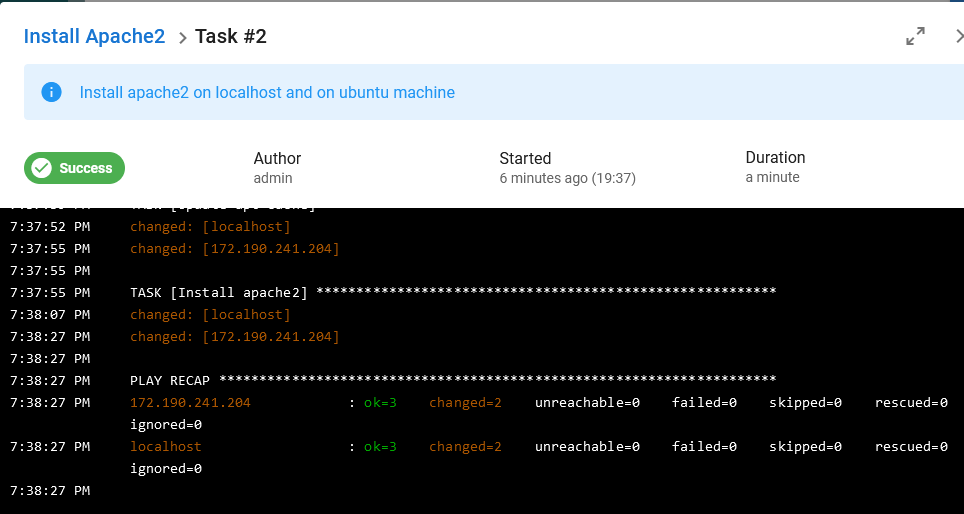Click the Duration label
The width and height of the screenshot is (964, 514).
pos(775,157)
